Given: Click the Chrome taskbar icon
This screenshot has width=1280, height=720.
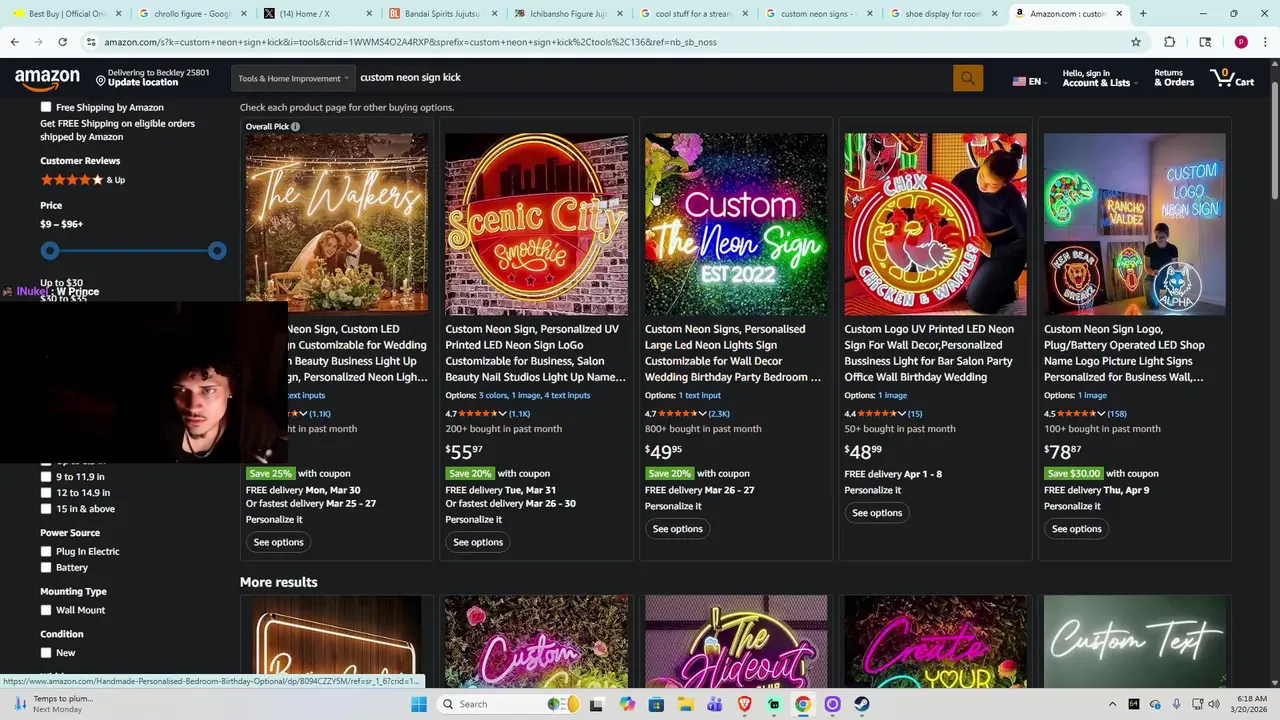Looking at the screenshot, I should [x=803, y=704].
